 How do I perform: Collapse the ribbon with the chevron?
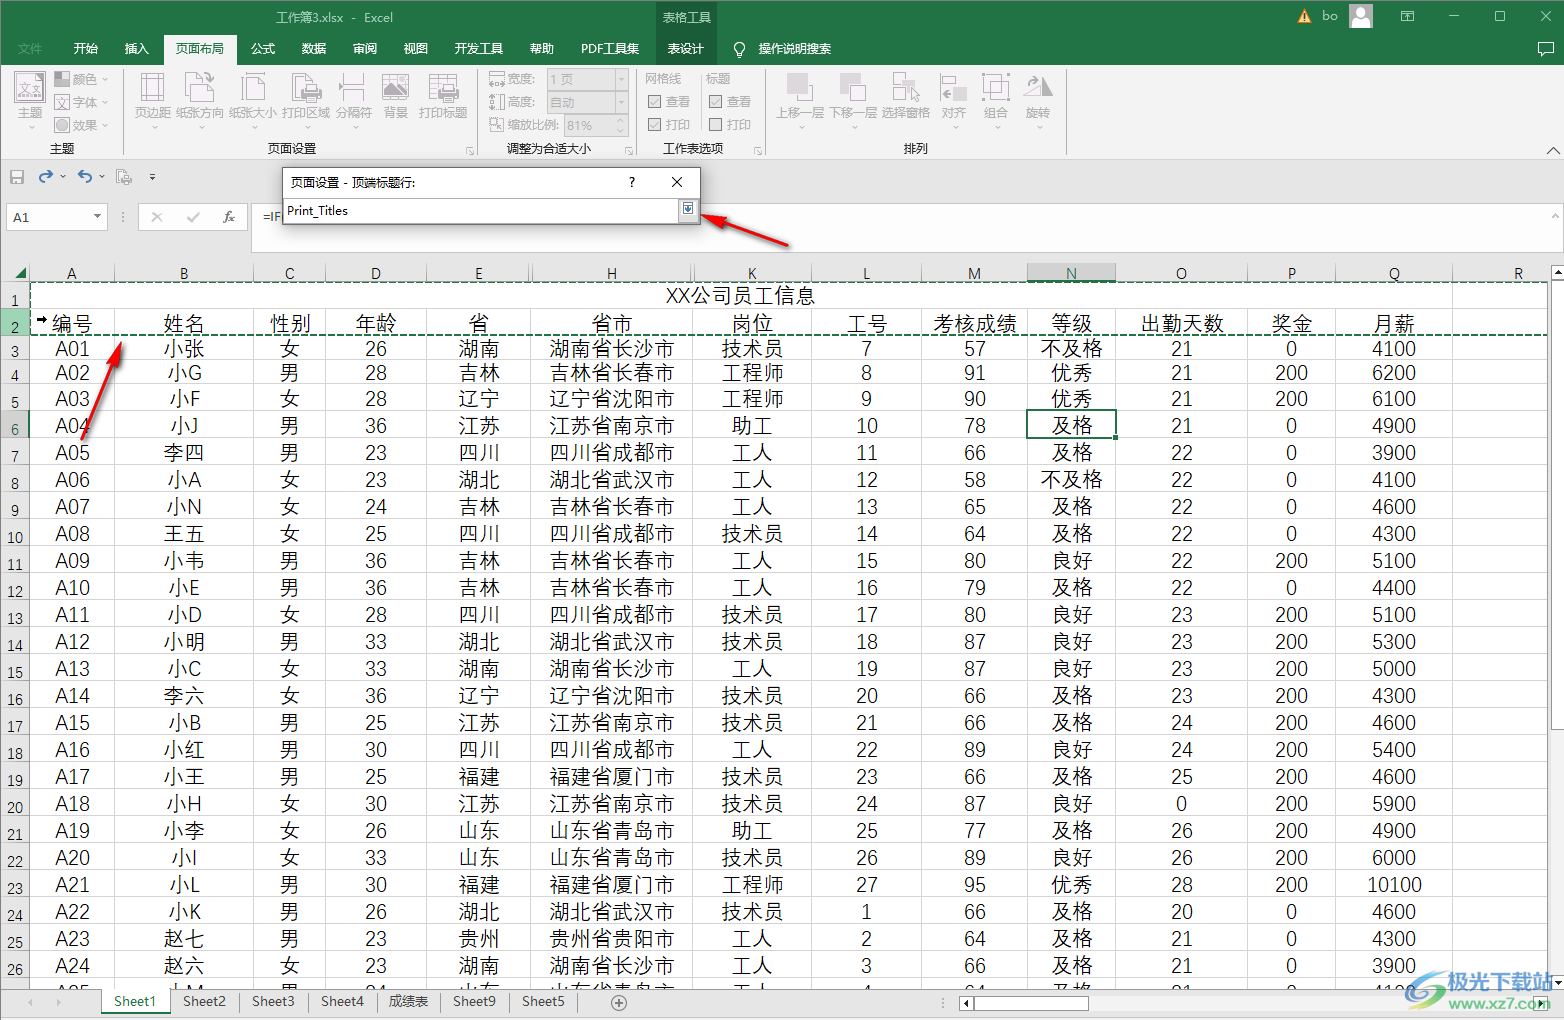tap(1553, 150)
